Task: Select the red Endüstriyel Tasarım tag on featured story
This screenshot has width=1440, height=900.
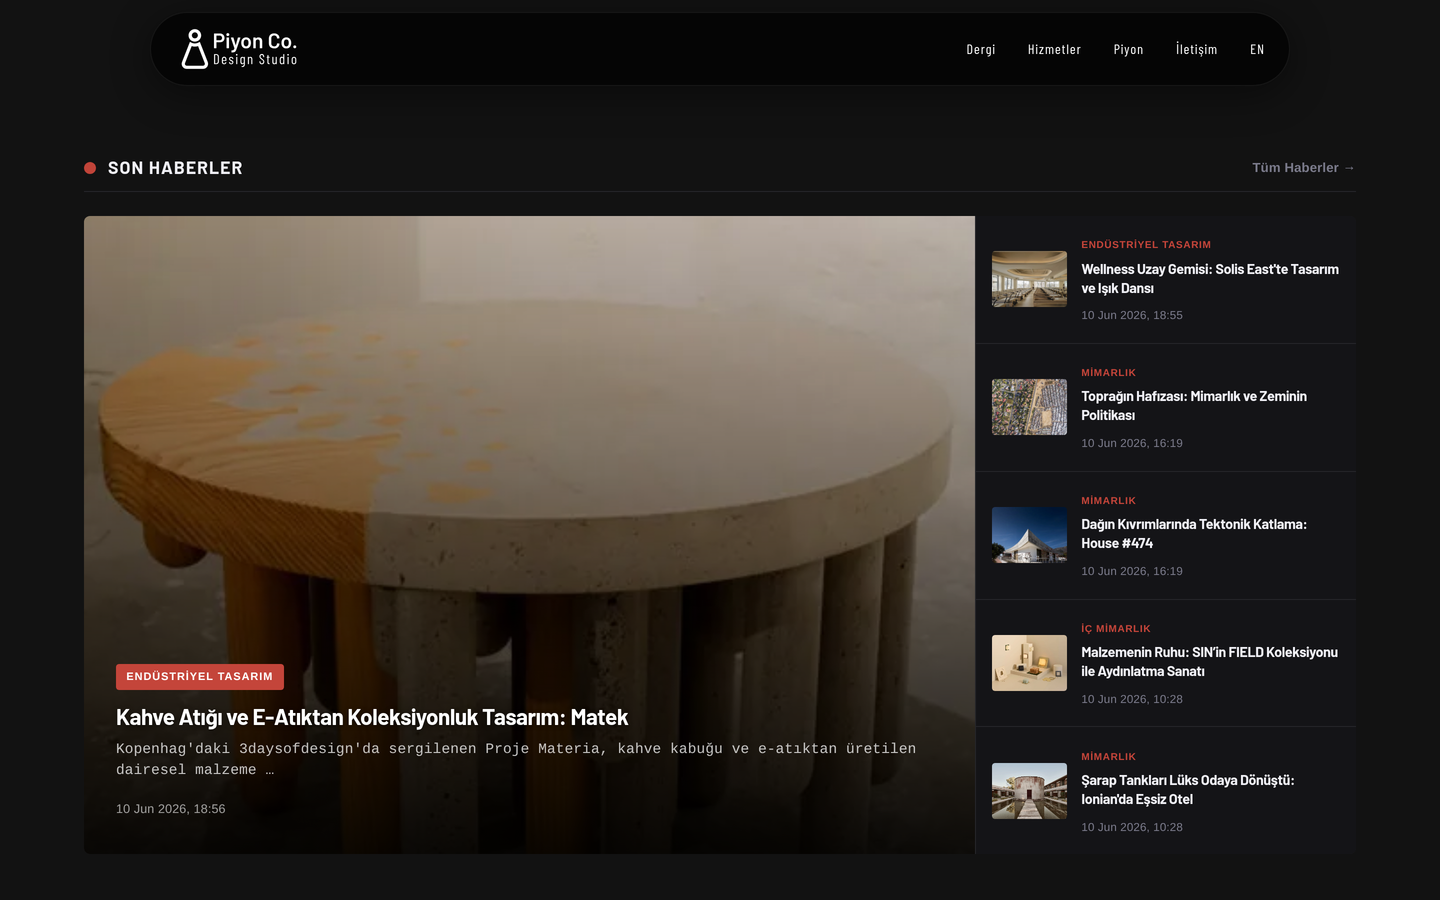Action: coord(200,677)
